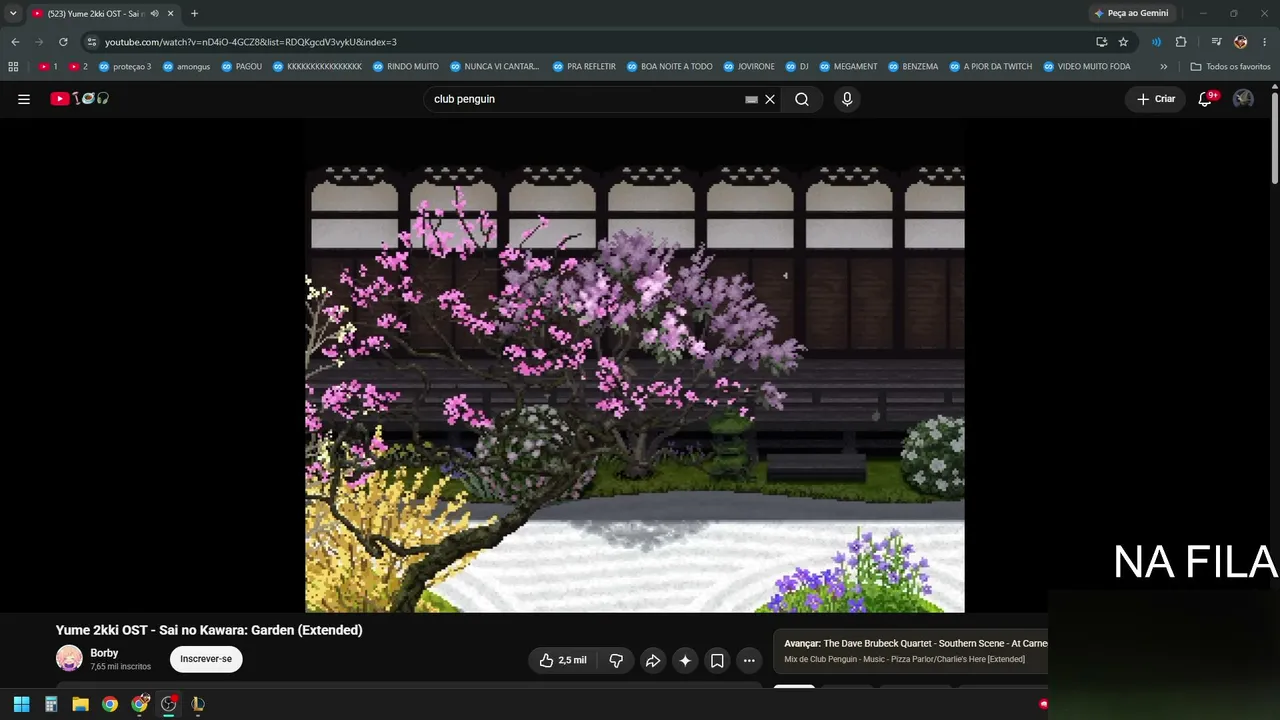Image resolution: width=1280 pixels, height=720 pixels.
Task: Open the YouTube account avatar menu
Action: 1243,99
